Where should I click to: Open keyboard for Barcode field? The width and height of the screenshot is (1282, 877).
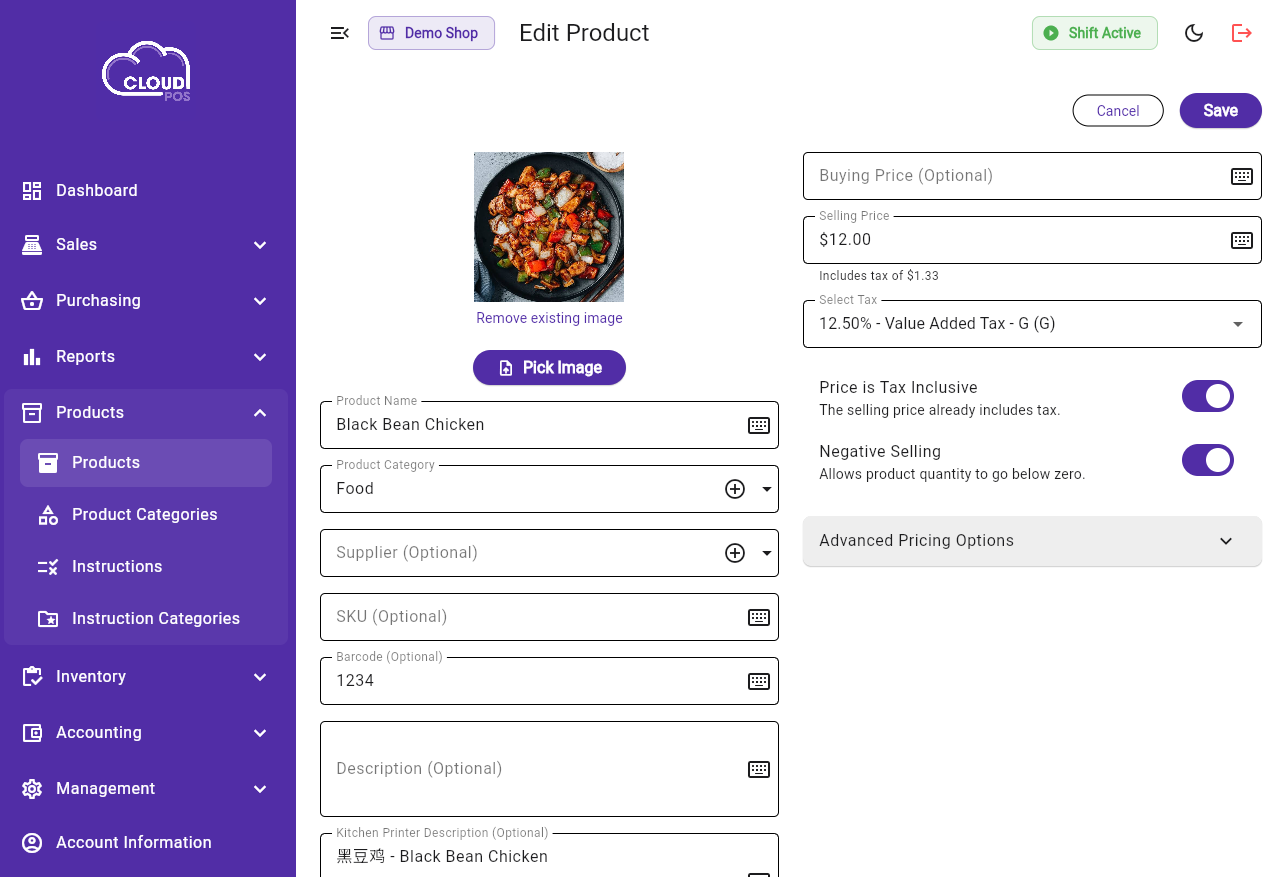(759, 681)
